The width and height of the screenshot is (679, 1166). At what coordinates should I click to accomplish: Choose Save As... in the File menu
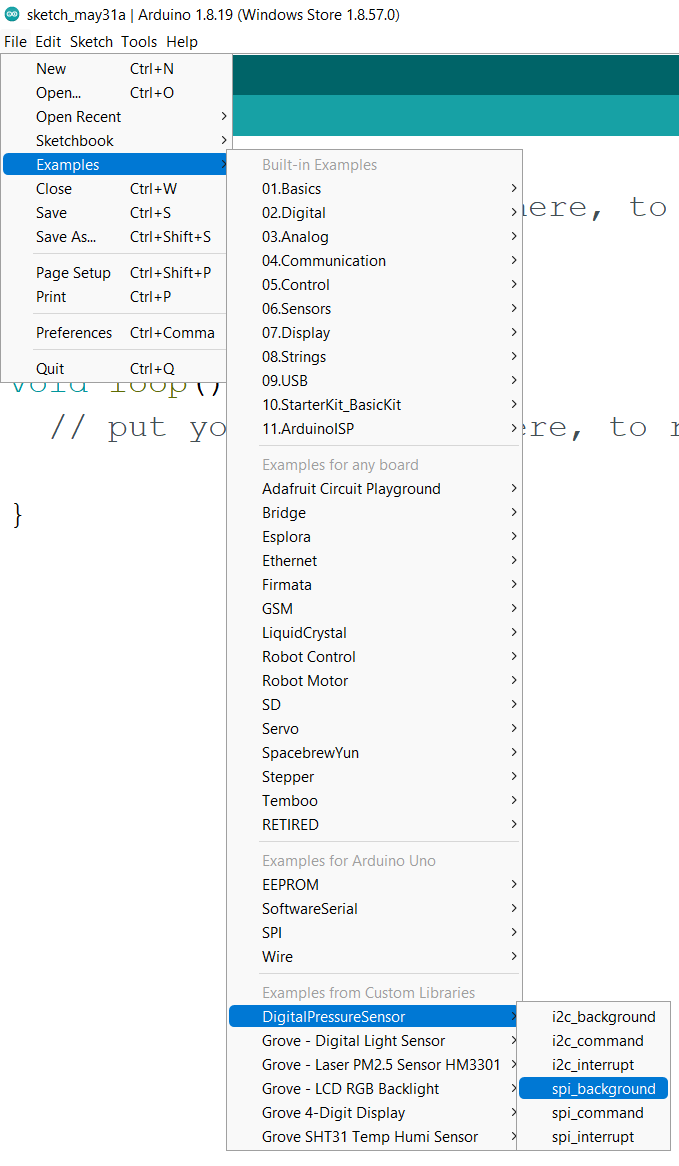pyautogui.click(x=117, y=236)
